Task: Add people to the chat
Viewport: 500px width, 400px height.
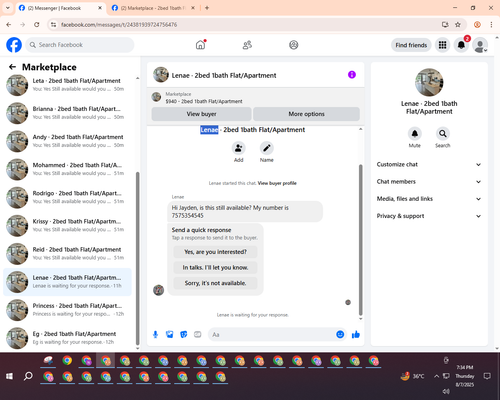Action: click(238, 148)
